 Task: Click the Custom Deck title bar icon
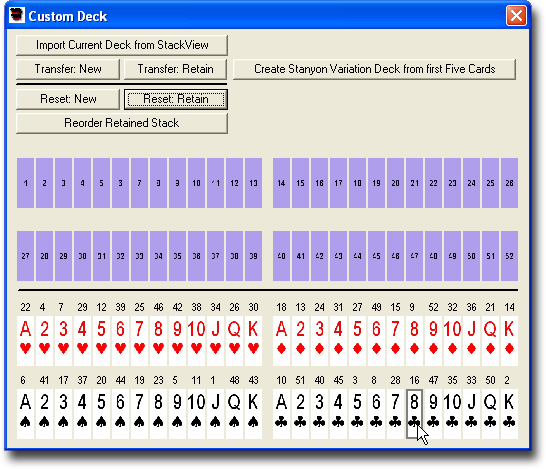[x=16, y=15]
